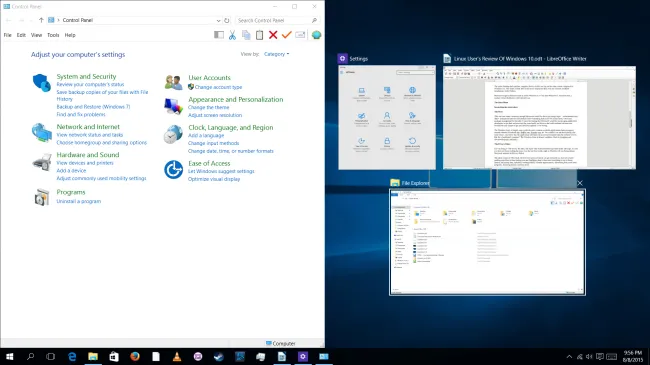Viewport: 650px width, 365px height.
Task: Open the File menu in Control Panel
Action: click(7, 35)
